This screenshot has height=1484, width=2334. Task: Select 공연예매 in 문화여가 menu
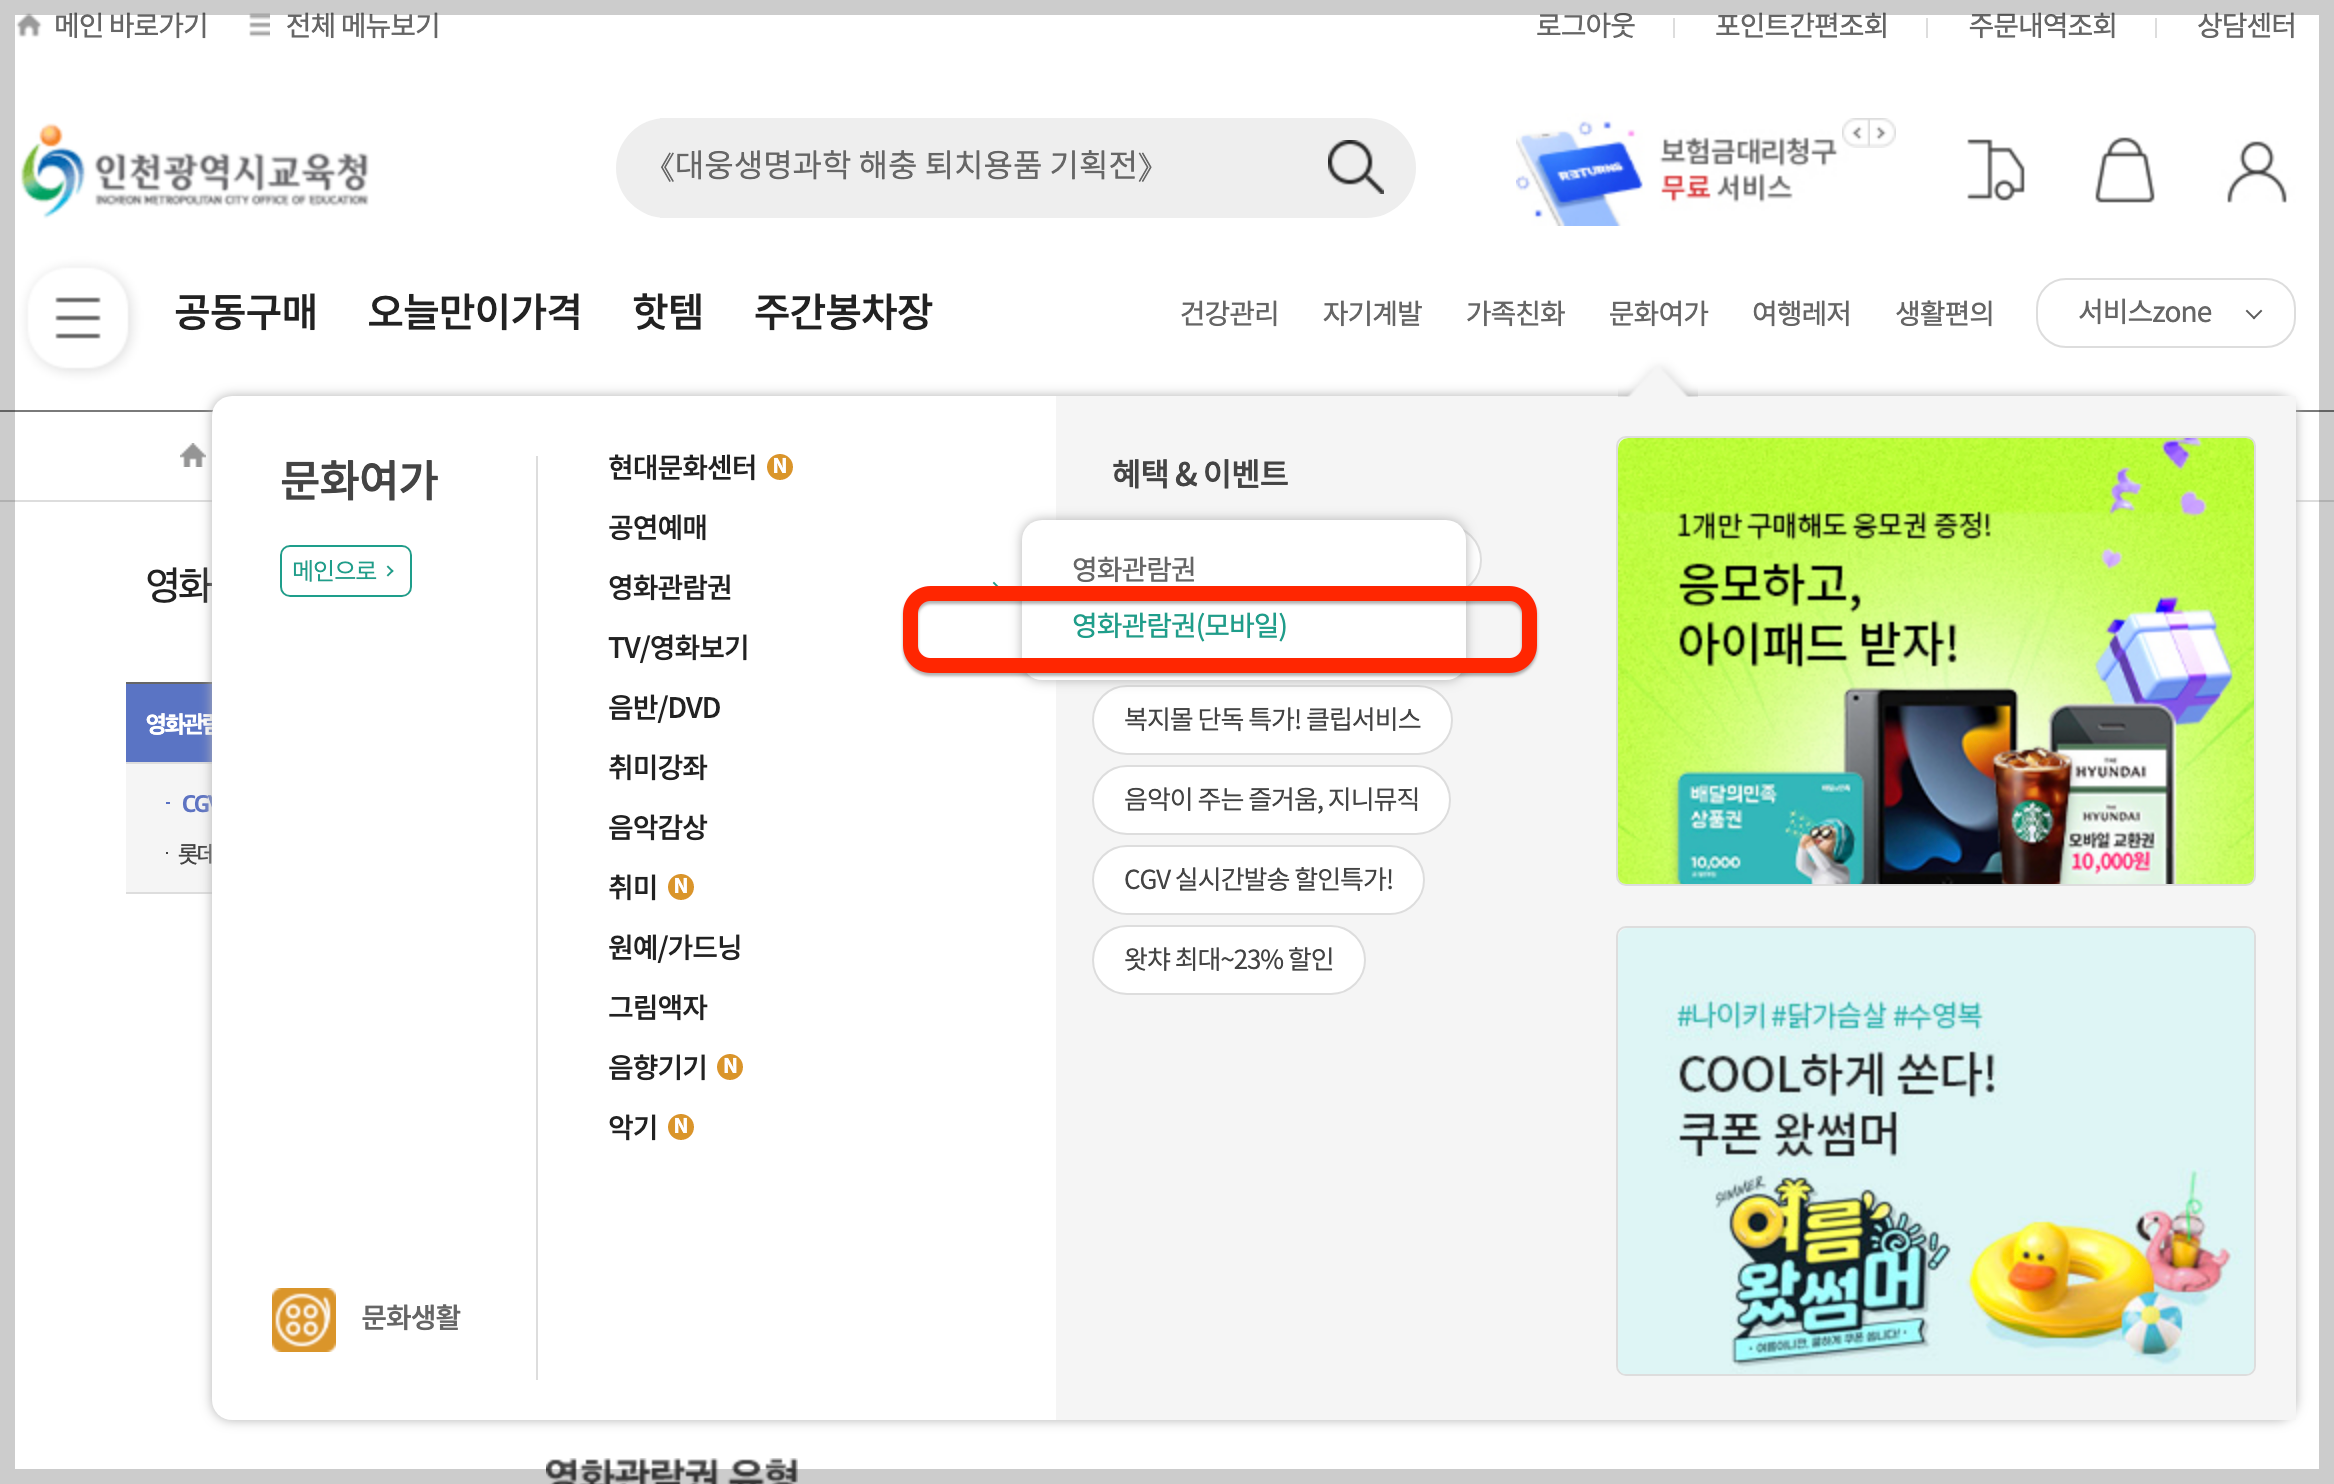click(x=657, y=527)
